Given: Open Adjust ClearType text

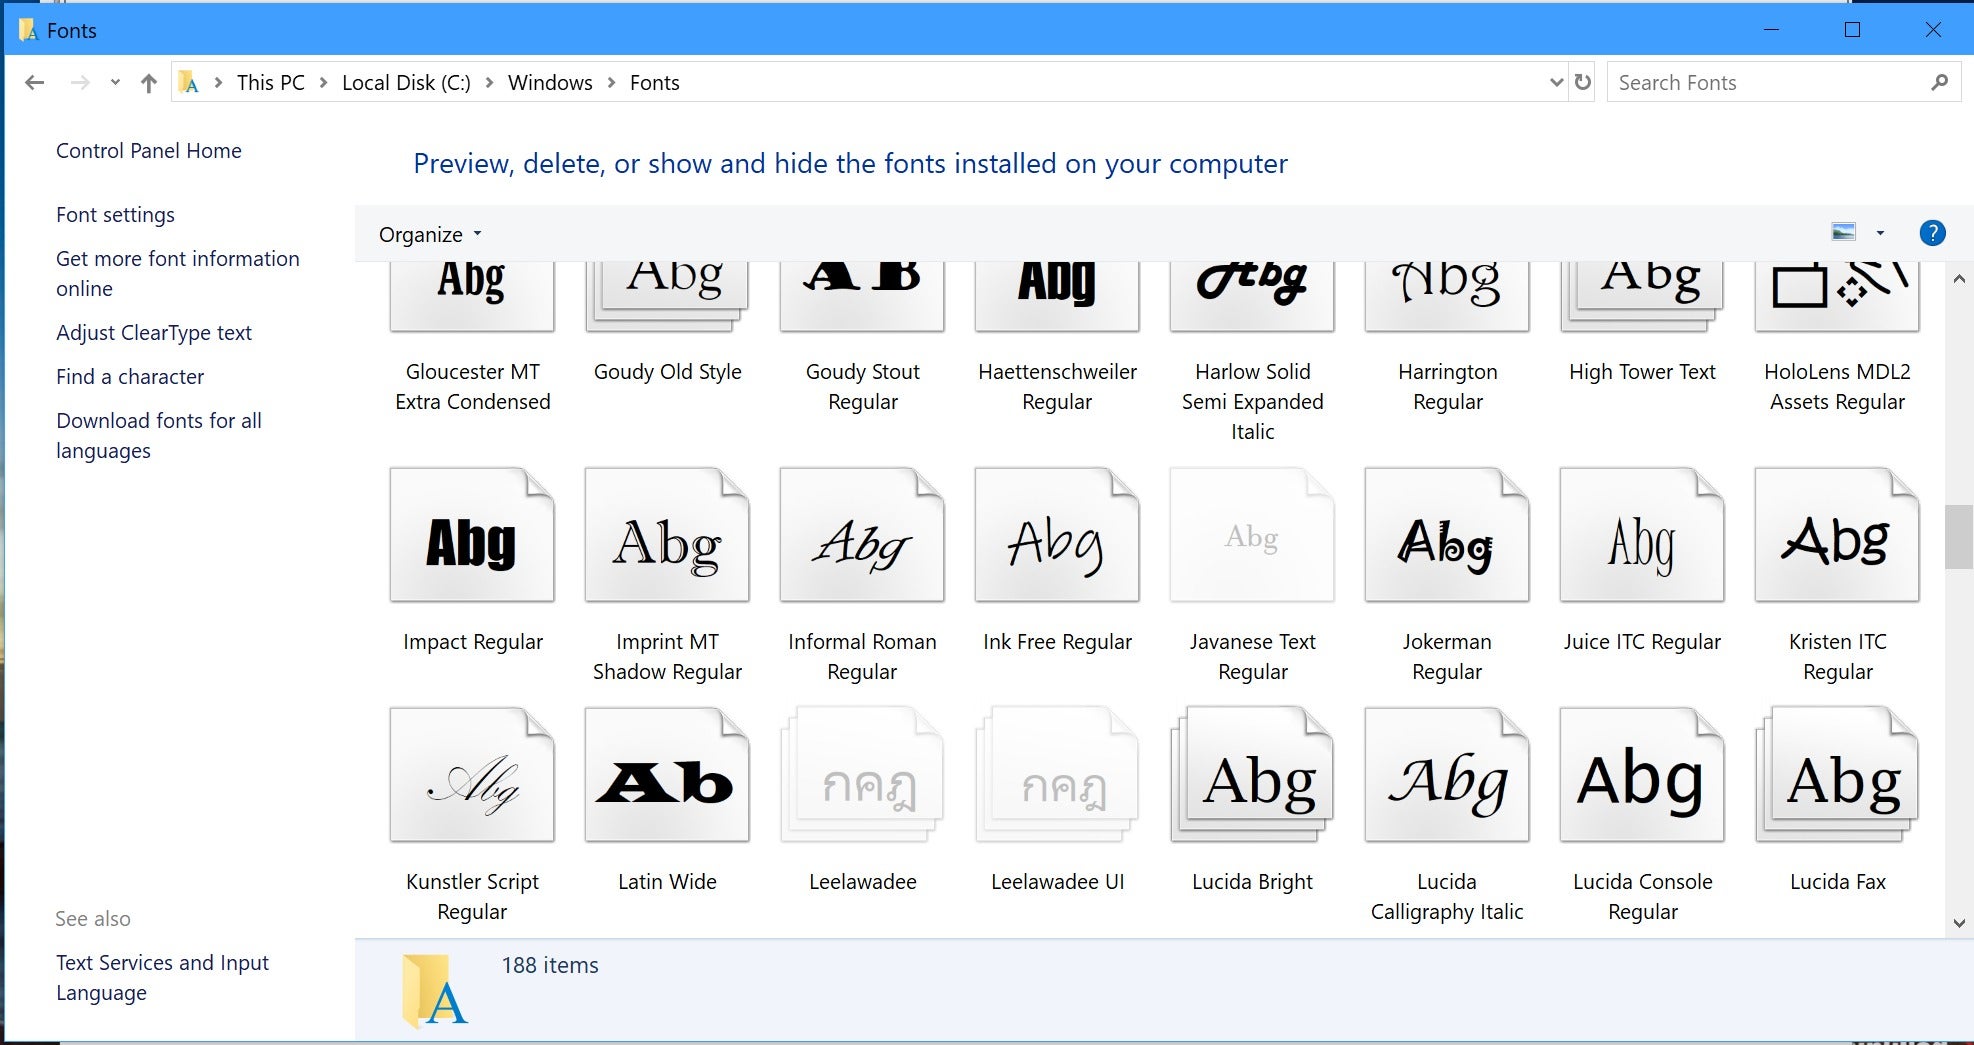Looking at the screenshot, I should 154,333.
